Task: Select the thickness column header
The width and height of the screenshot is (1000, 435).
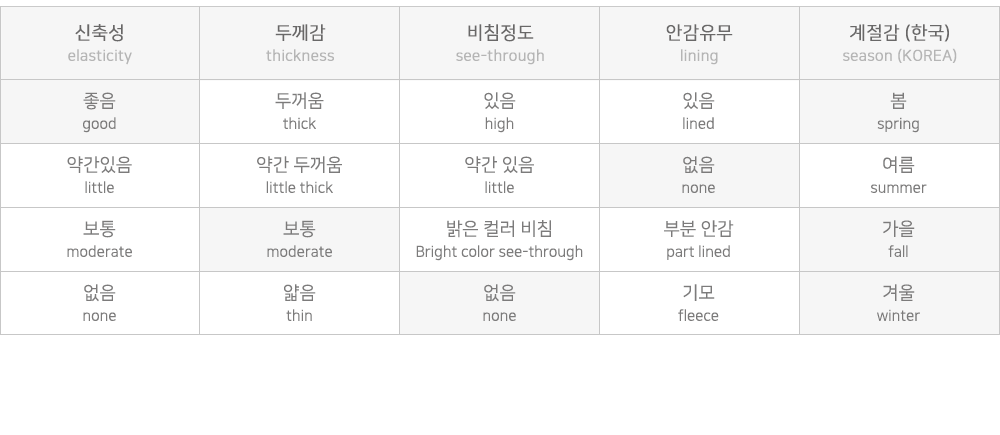Action: click(300, 43)
